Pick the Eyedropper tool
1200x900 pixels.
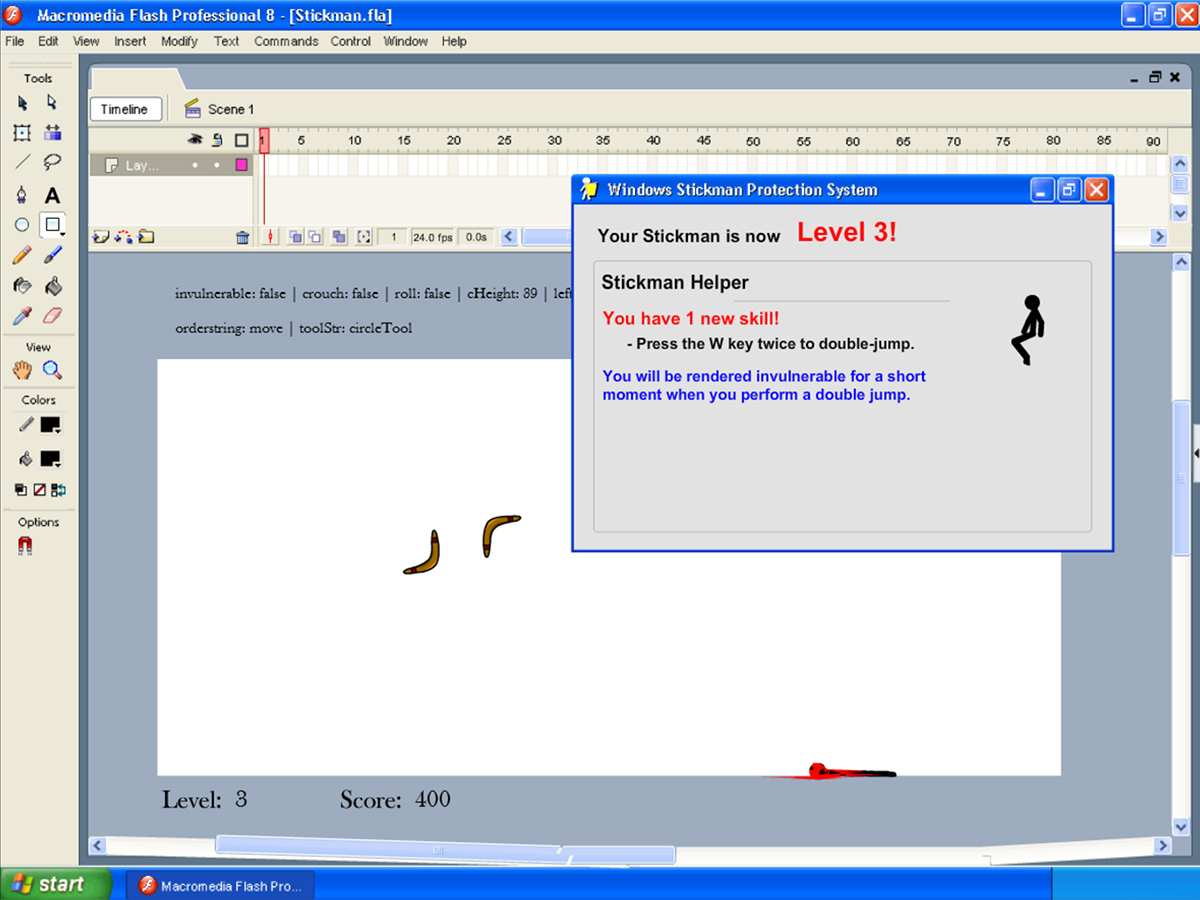tap(22, 316)
